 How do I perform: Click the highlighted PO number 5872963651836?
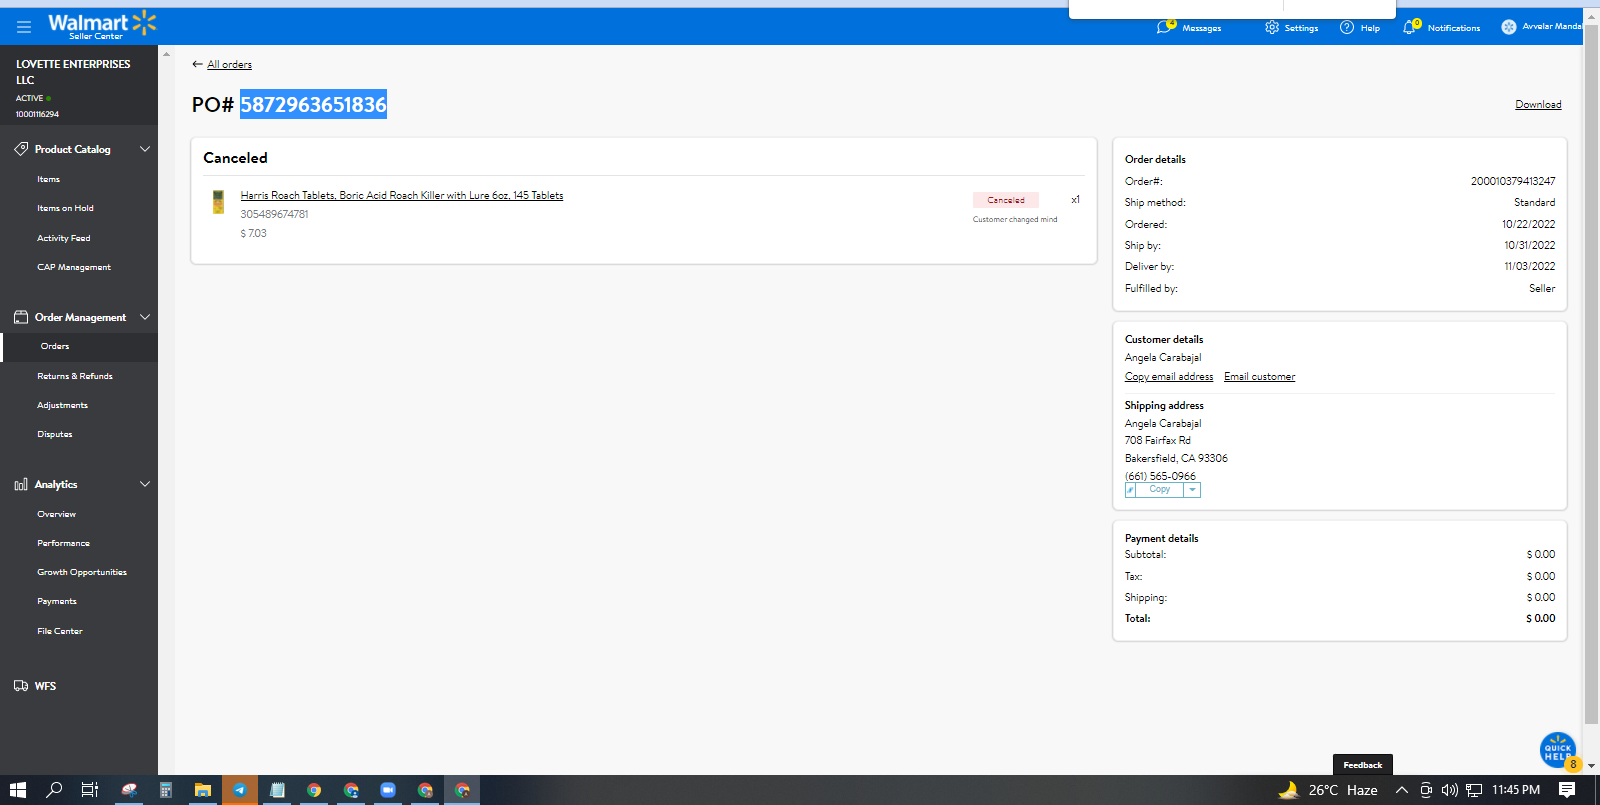(313, 104)
